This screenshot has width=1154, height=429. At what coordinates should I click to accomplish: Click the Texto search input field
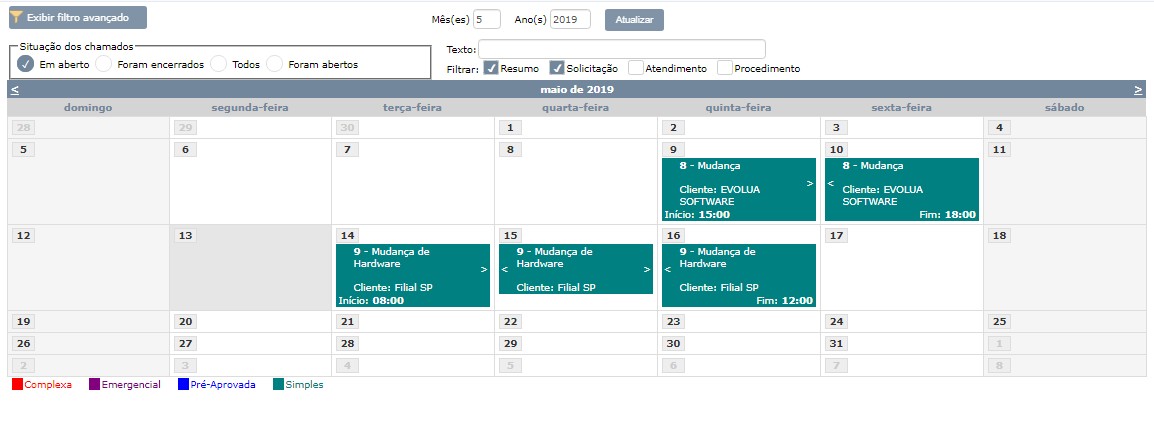click(x=621, y=49)
